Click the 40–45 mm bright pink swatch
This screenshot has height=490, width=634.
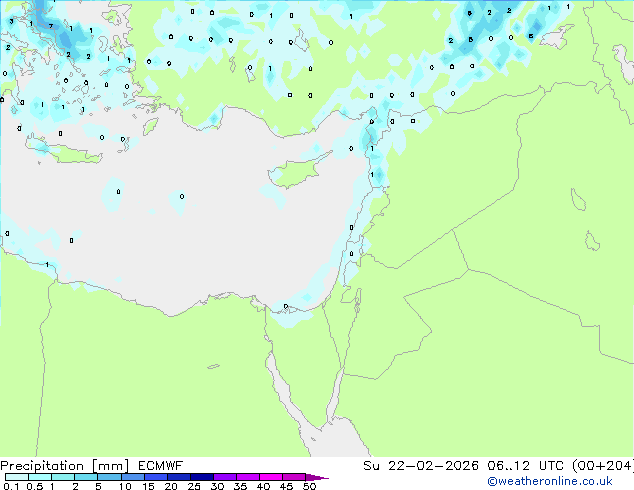271,477
